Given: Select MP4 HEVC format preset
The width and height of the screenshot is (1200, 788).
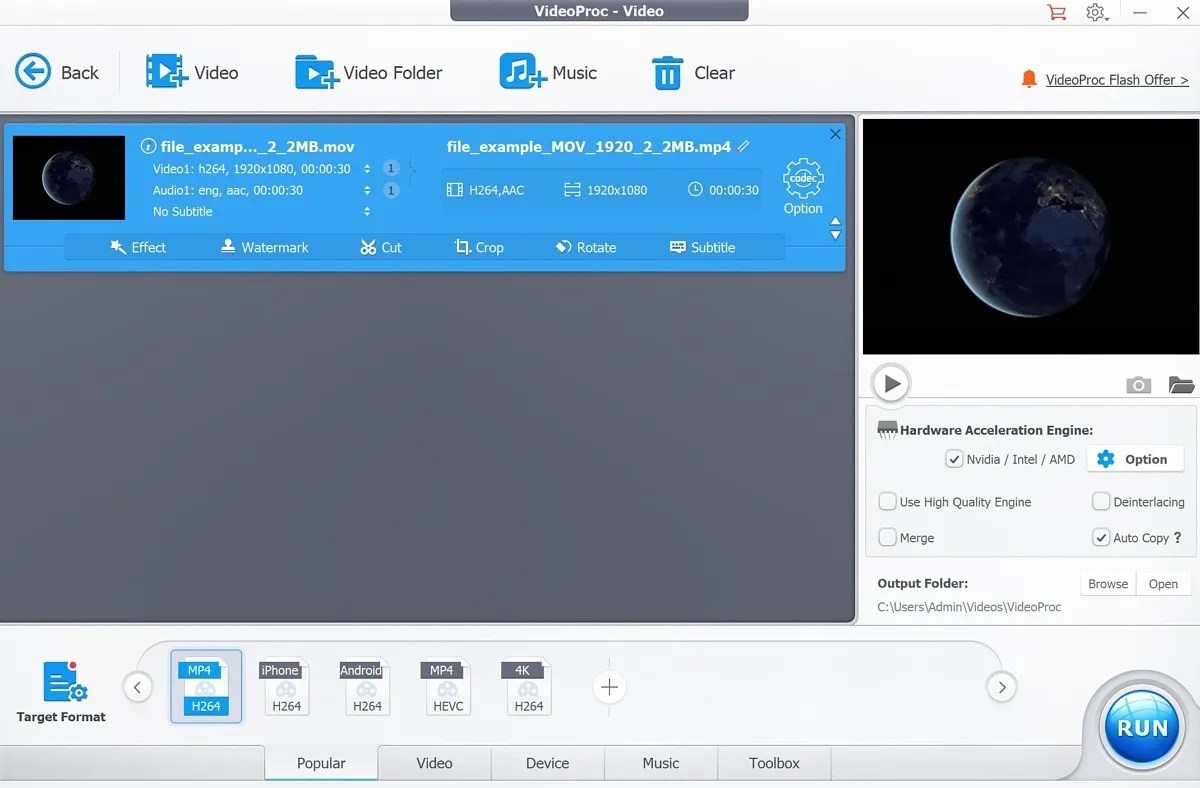Looking at the screenshot, I should point(448,687).
